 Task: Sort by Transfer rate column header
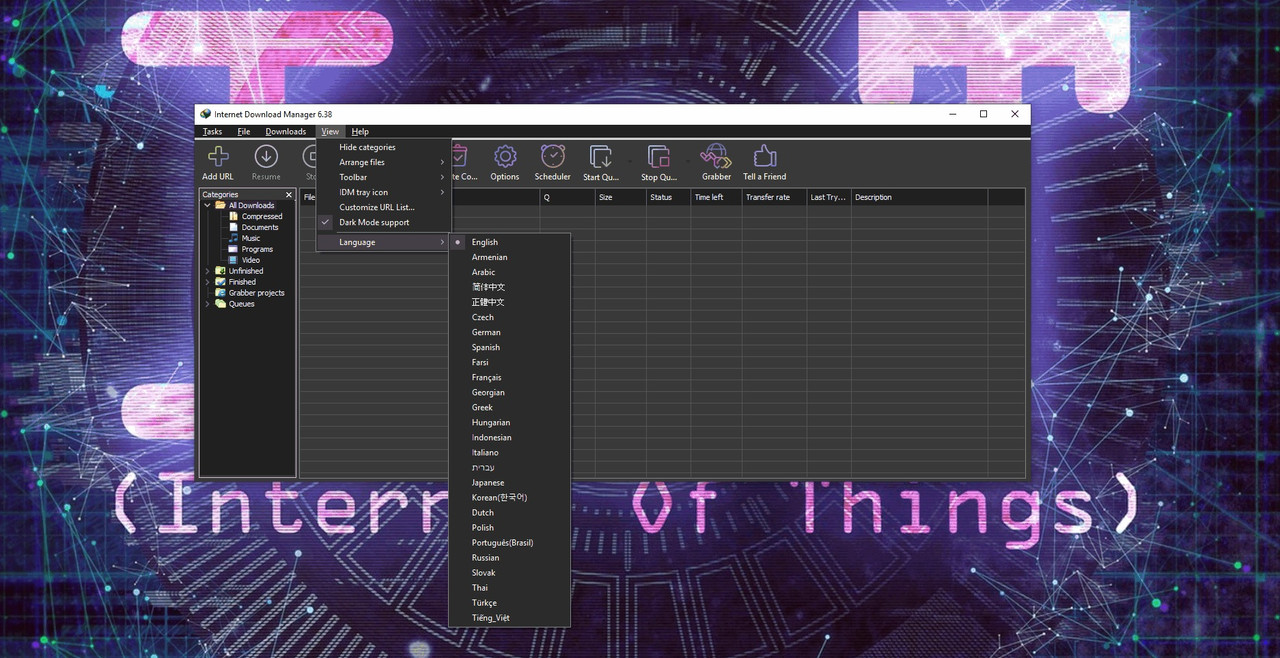click(773, 197)
